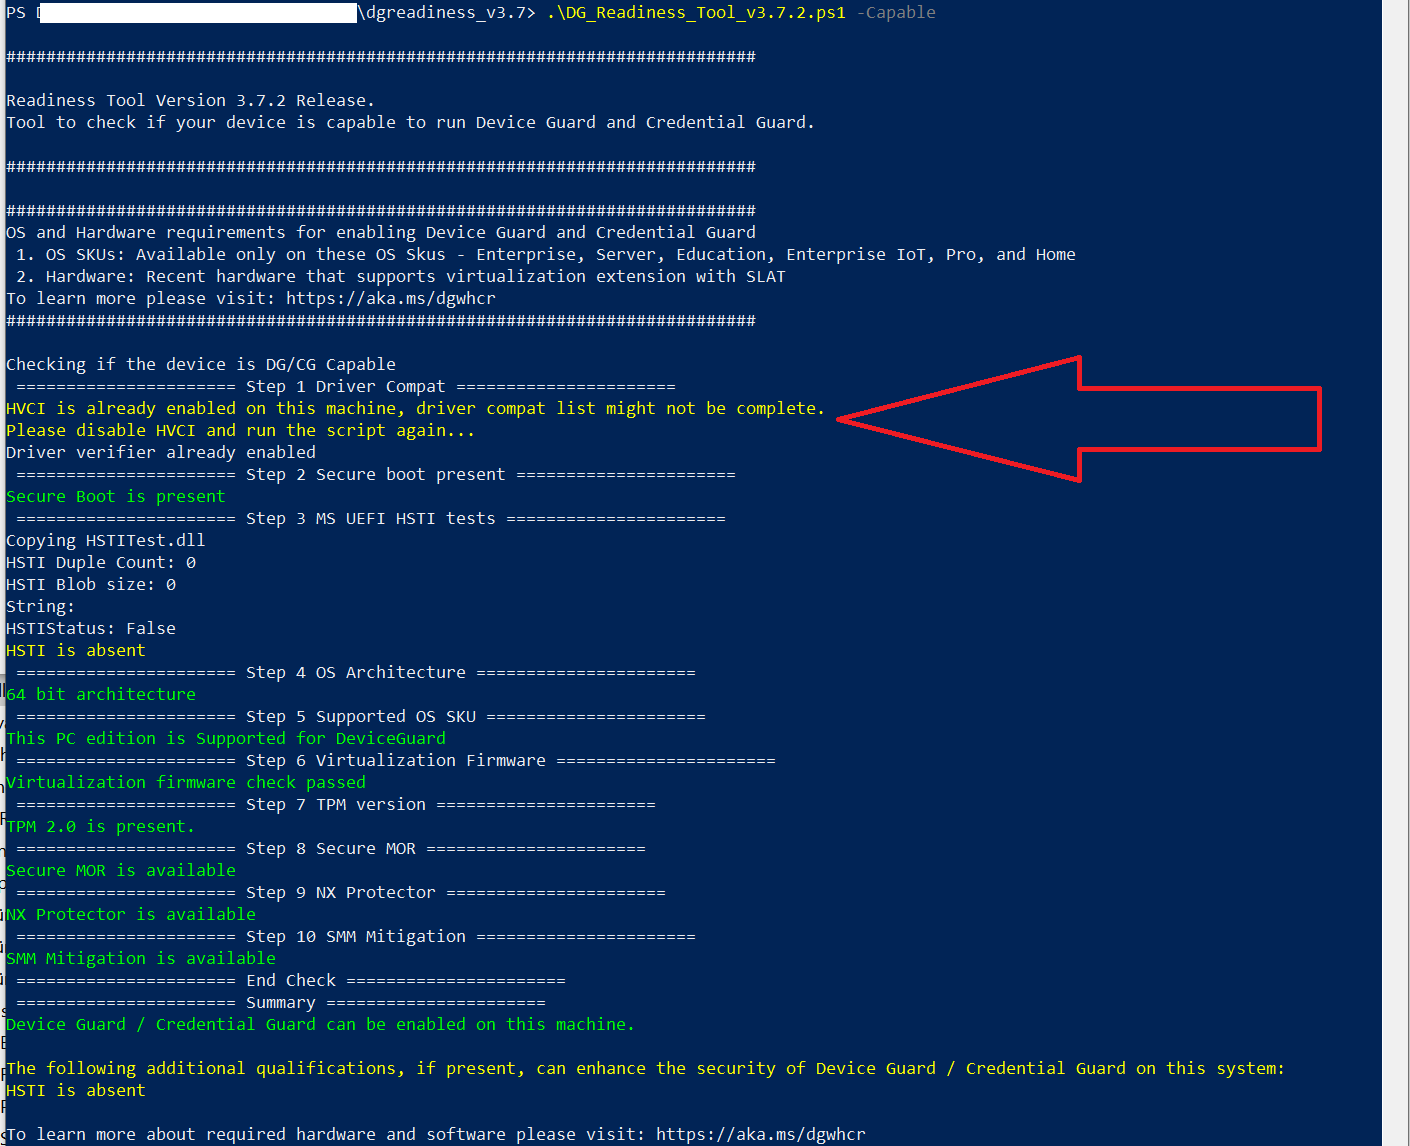Click 'This PC edition is Supported for DeviceGuard'
Image resolution: width=1410 pixels, height=1146 pixels.
226,738
